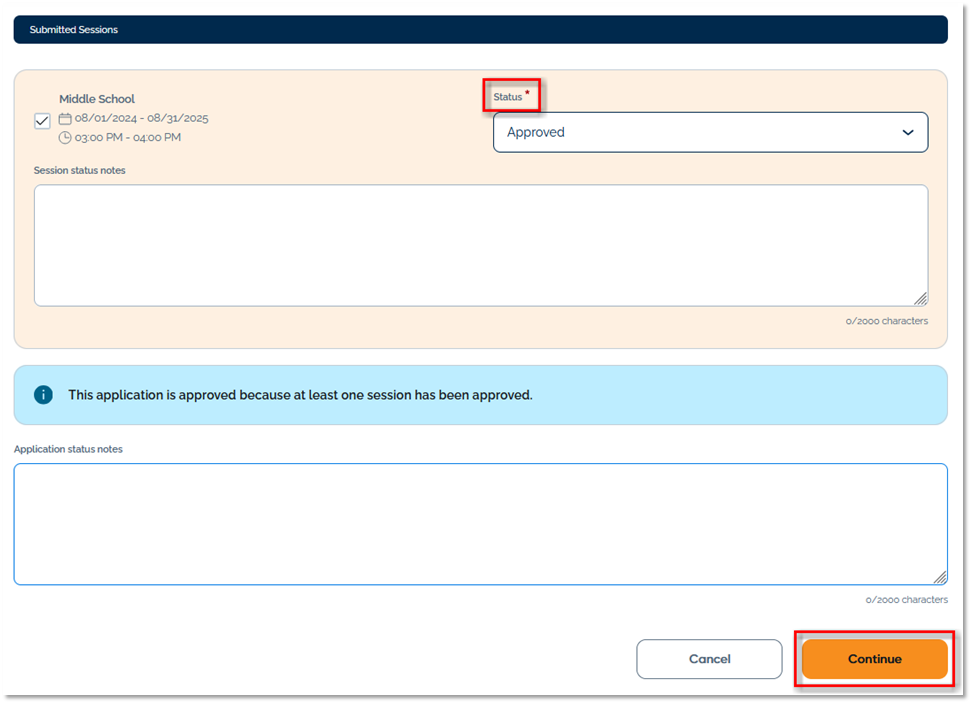Toggle the Middle School session checkbox
The image size is (972, 704).
click(x=42, y=121)
